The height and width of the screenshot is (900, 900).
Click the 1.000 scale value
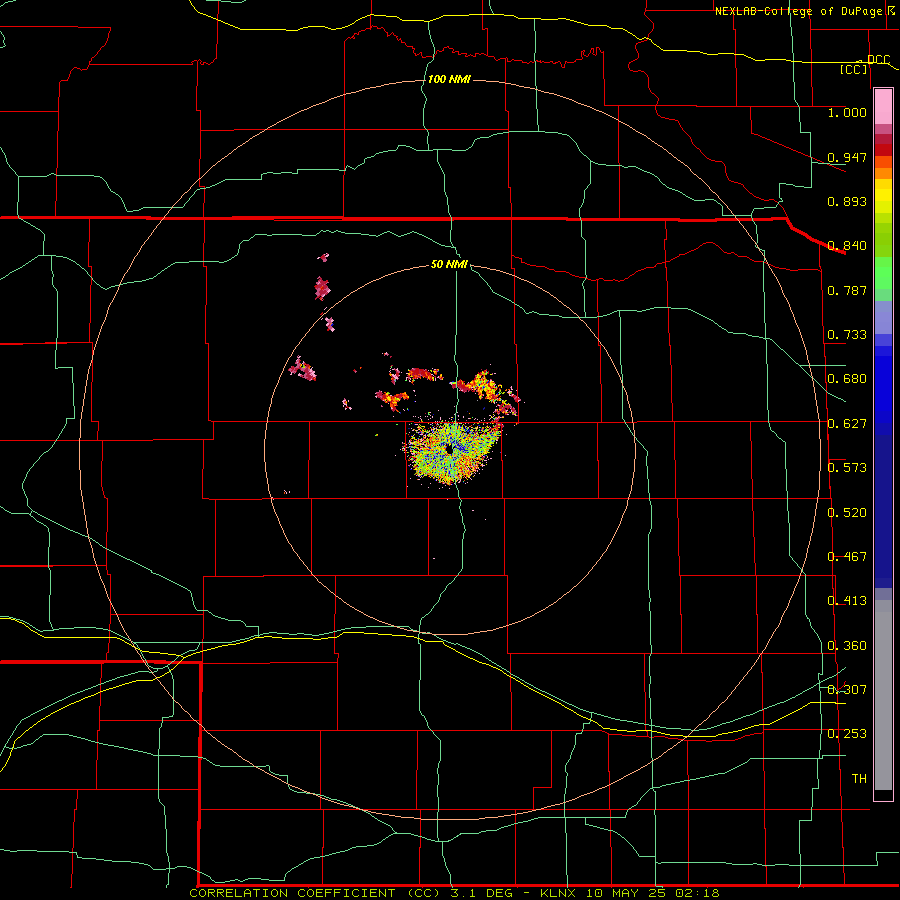point(847,112)
